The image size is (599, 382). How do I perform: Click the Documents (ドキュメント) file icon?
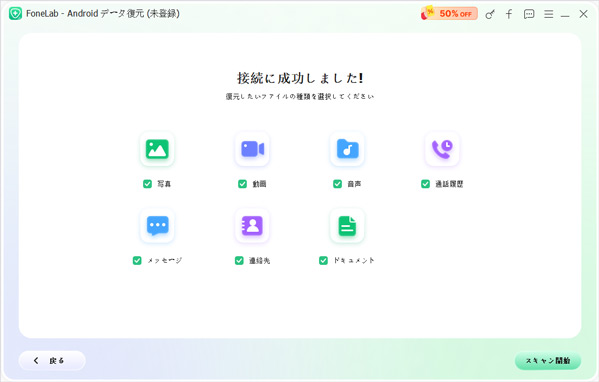[x=347, y=225]
